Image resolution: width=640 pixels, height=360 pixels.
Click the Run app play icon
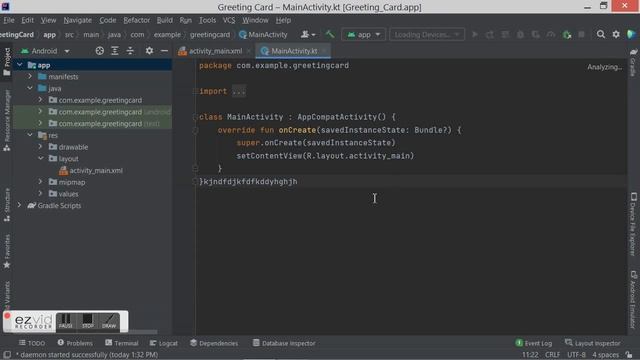click(475, 35)
